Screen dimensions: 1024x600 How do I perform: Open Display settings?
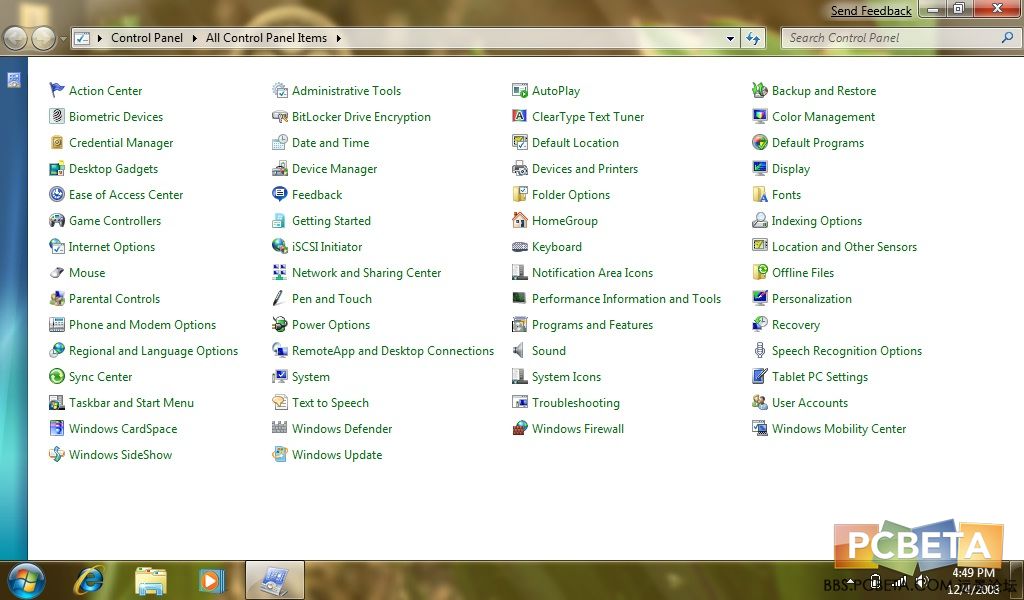(789, 168)
